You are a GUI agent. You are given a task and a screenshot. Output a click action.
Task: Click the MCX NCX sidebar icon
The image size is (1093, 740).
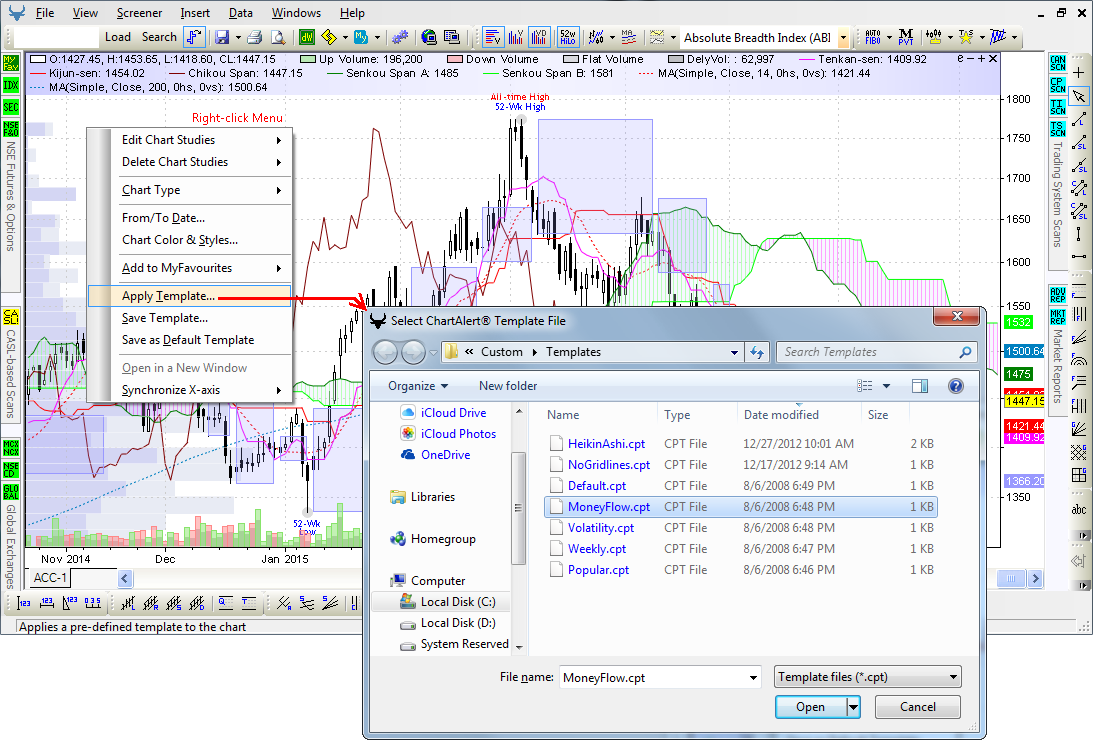coord(10,447)
